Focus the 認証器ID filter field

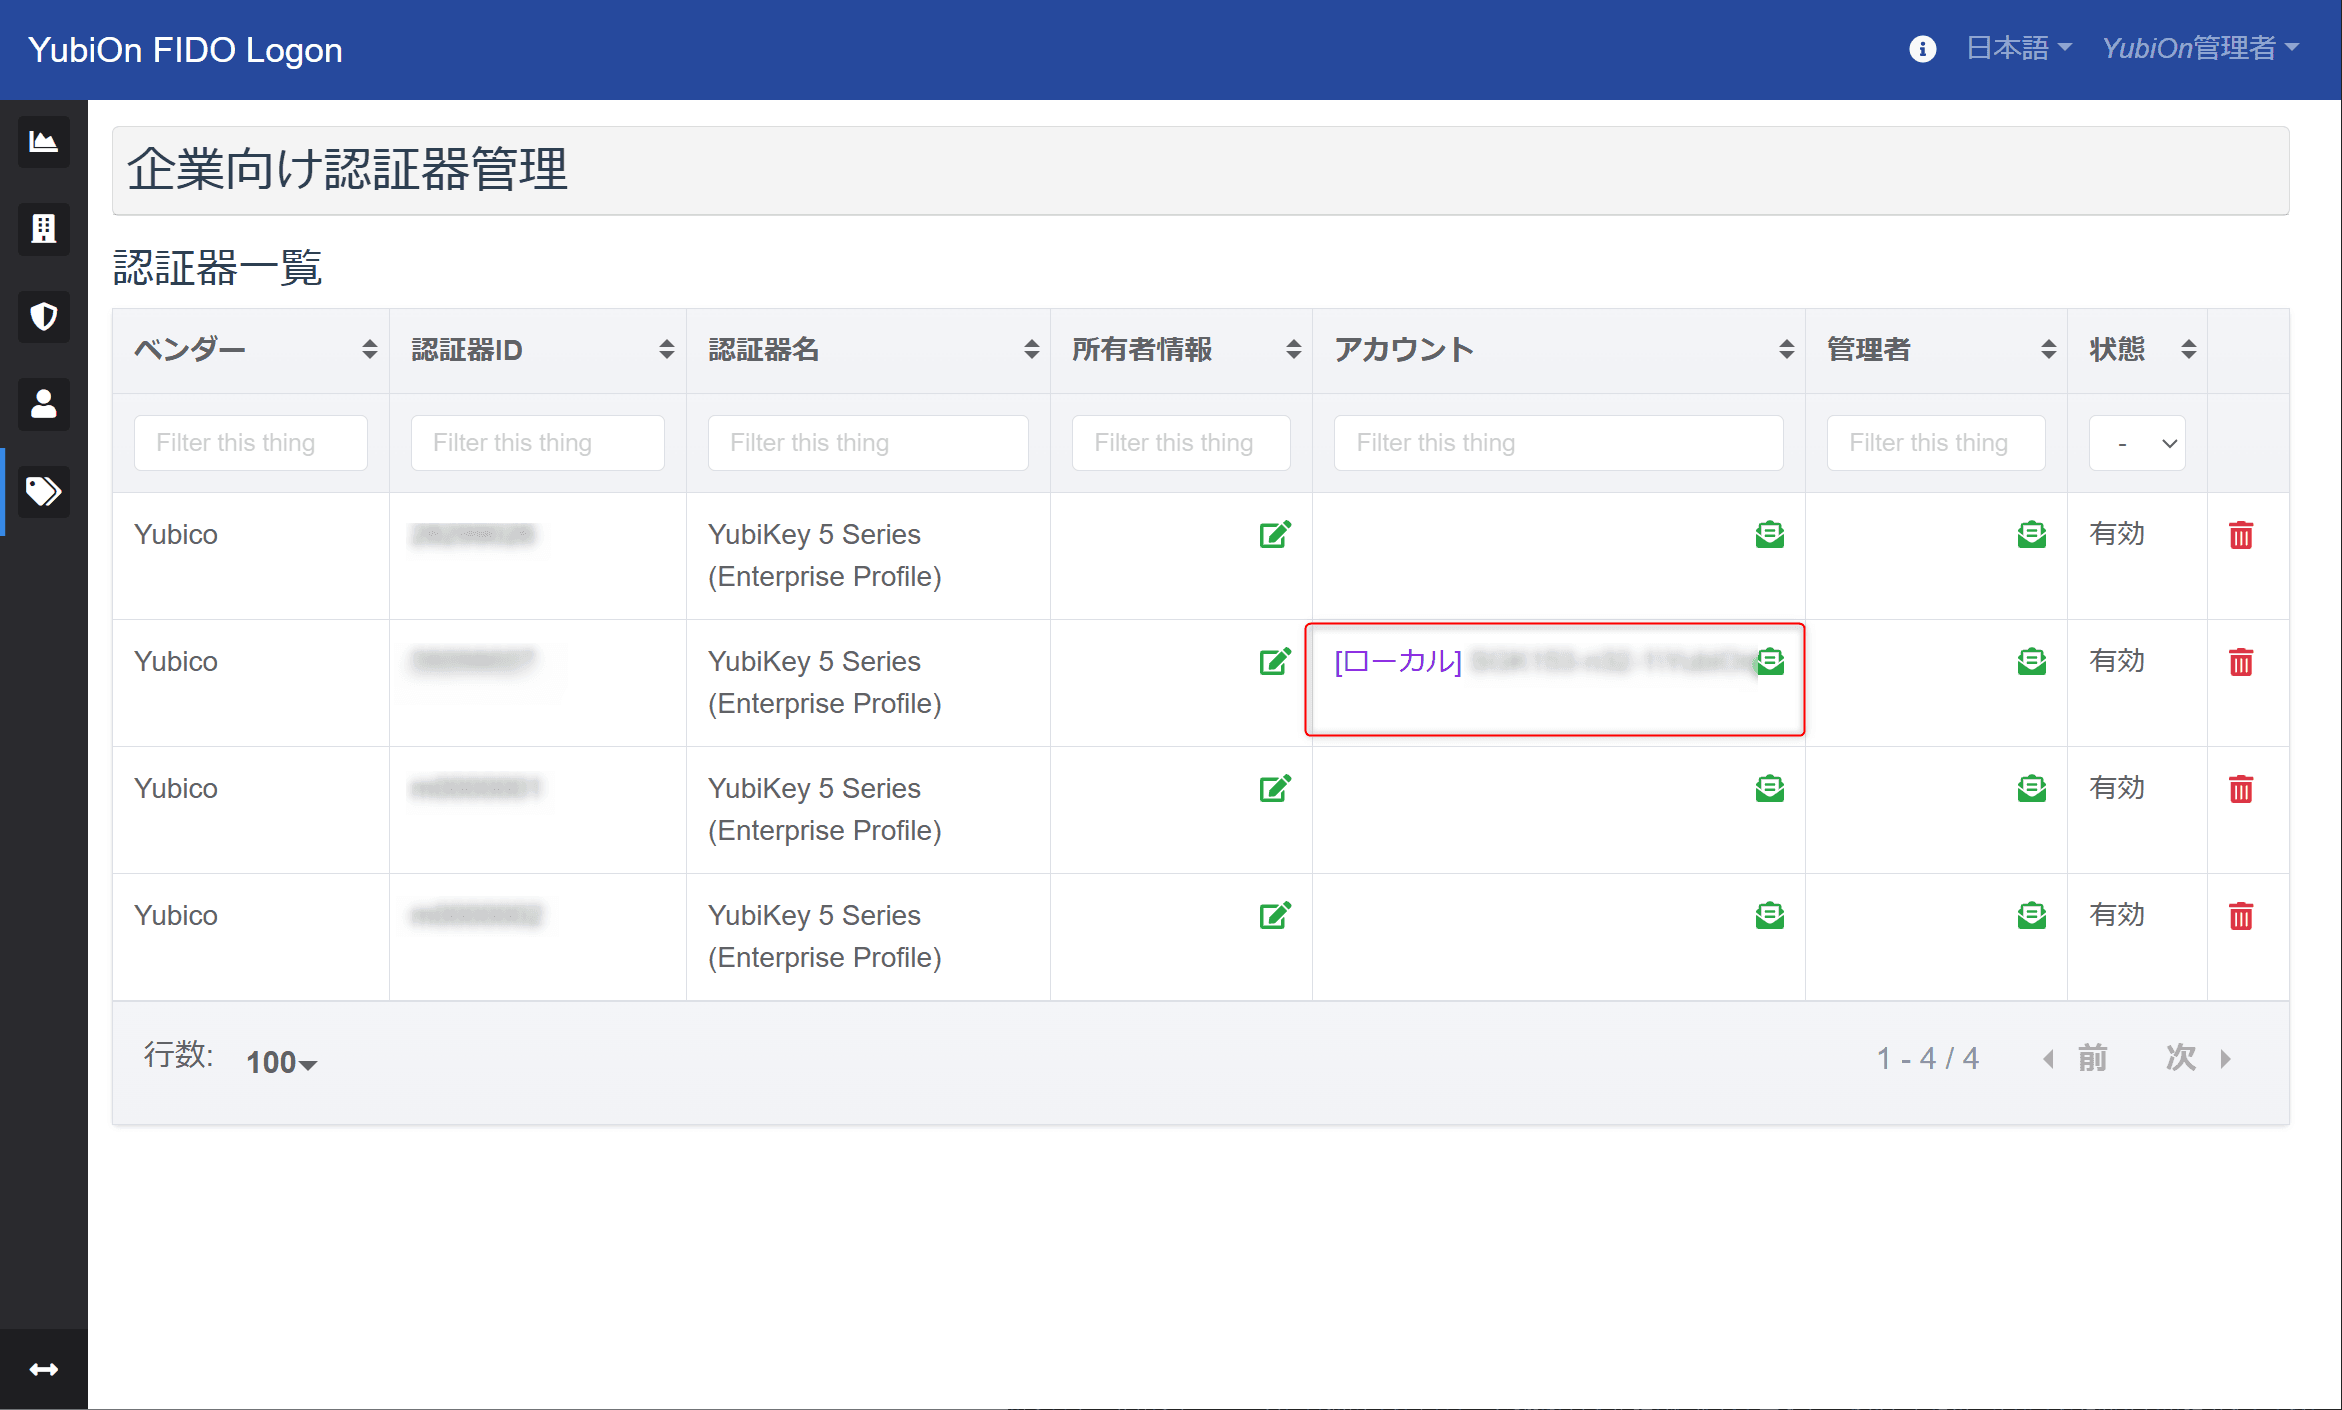pyautogui.click(x=538, y=443)
